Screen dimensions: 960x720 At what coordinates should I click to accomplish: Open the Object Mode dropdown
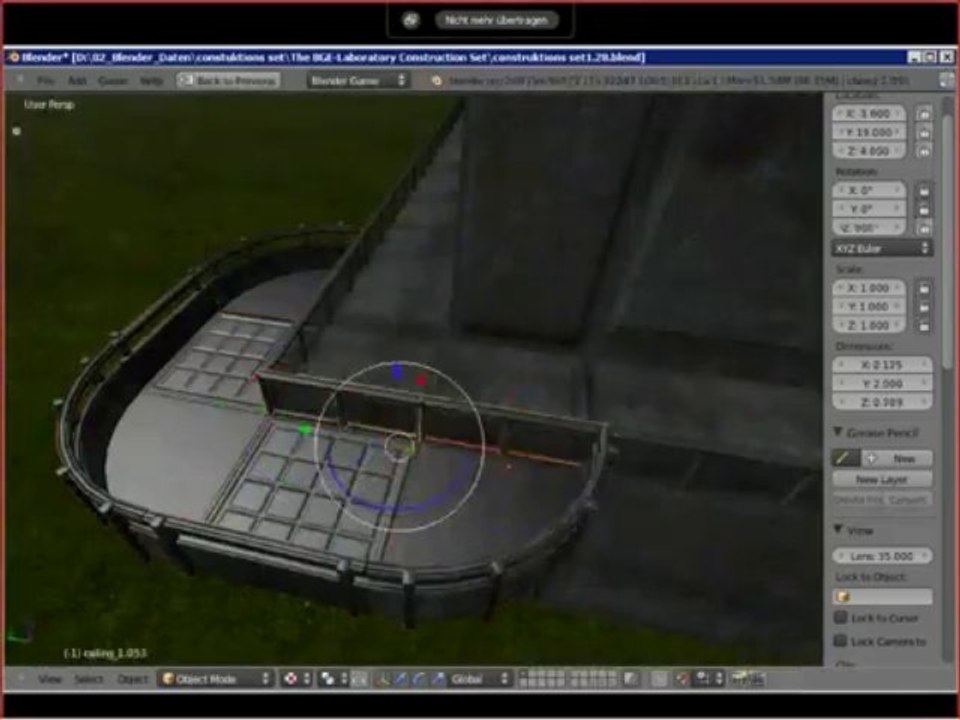point(215,679)
